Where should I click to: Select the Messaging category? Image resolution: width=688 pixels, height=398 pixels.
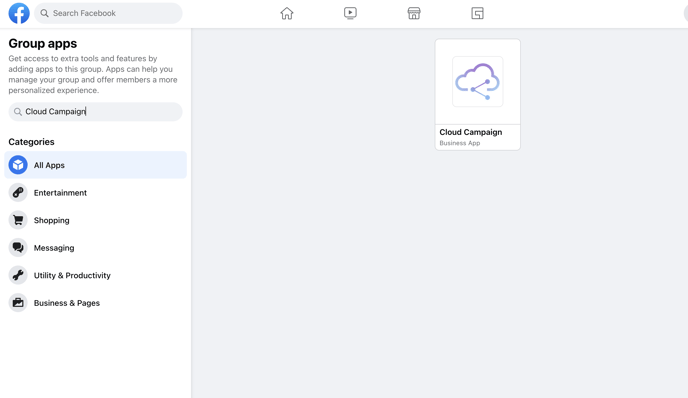(x=95, y=248)
